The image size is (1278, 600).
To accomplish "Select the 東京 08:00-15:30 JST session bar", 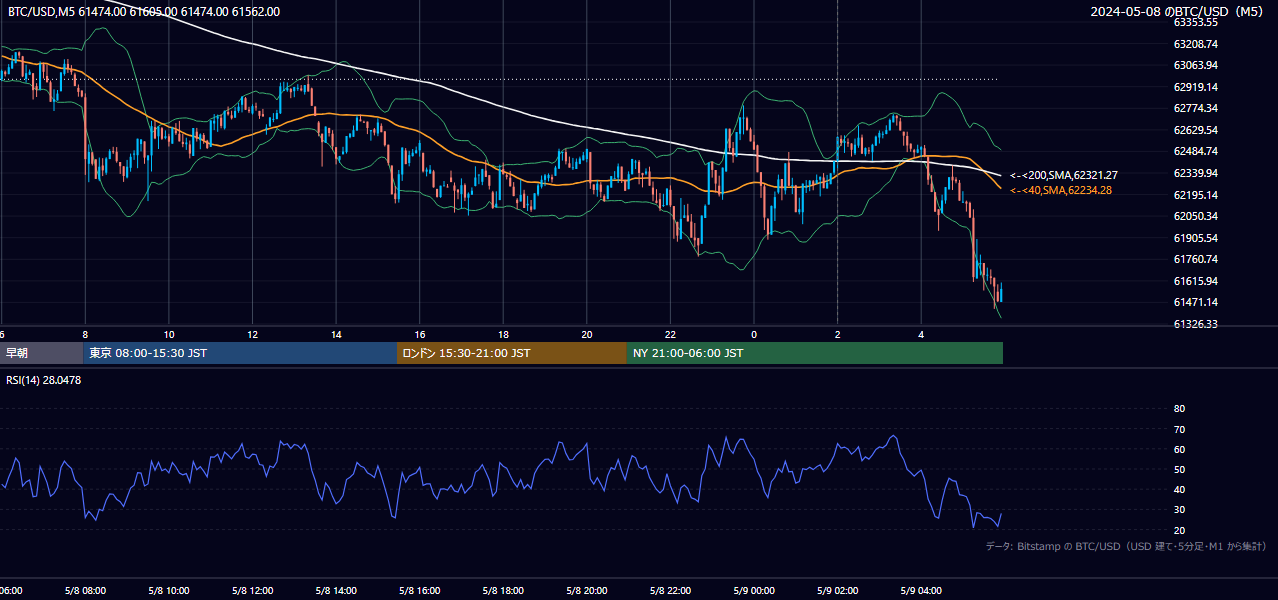I will click(x=240, y=353).
